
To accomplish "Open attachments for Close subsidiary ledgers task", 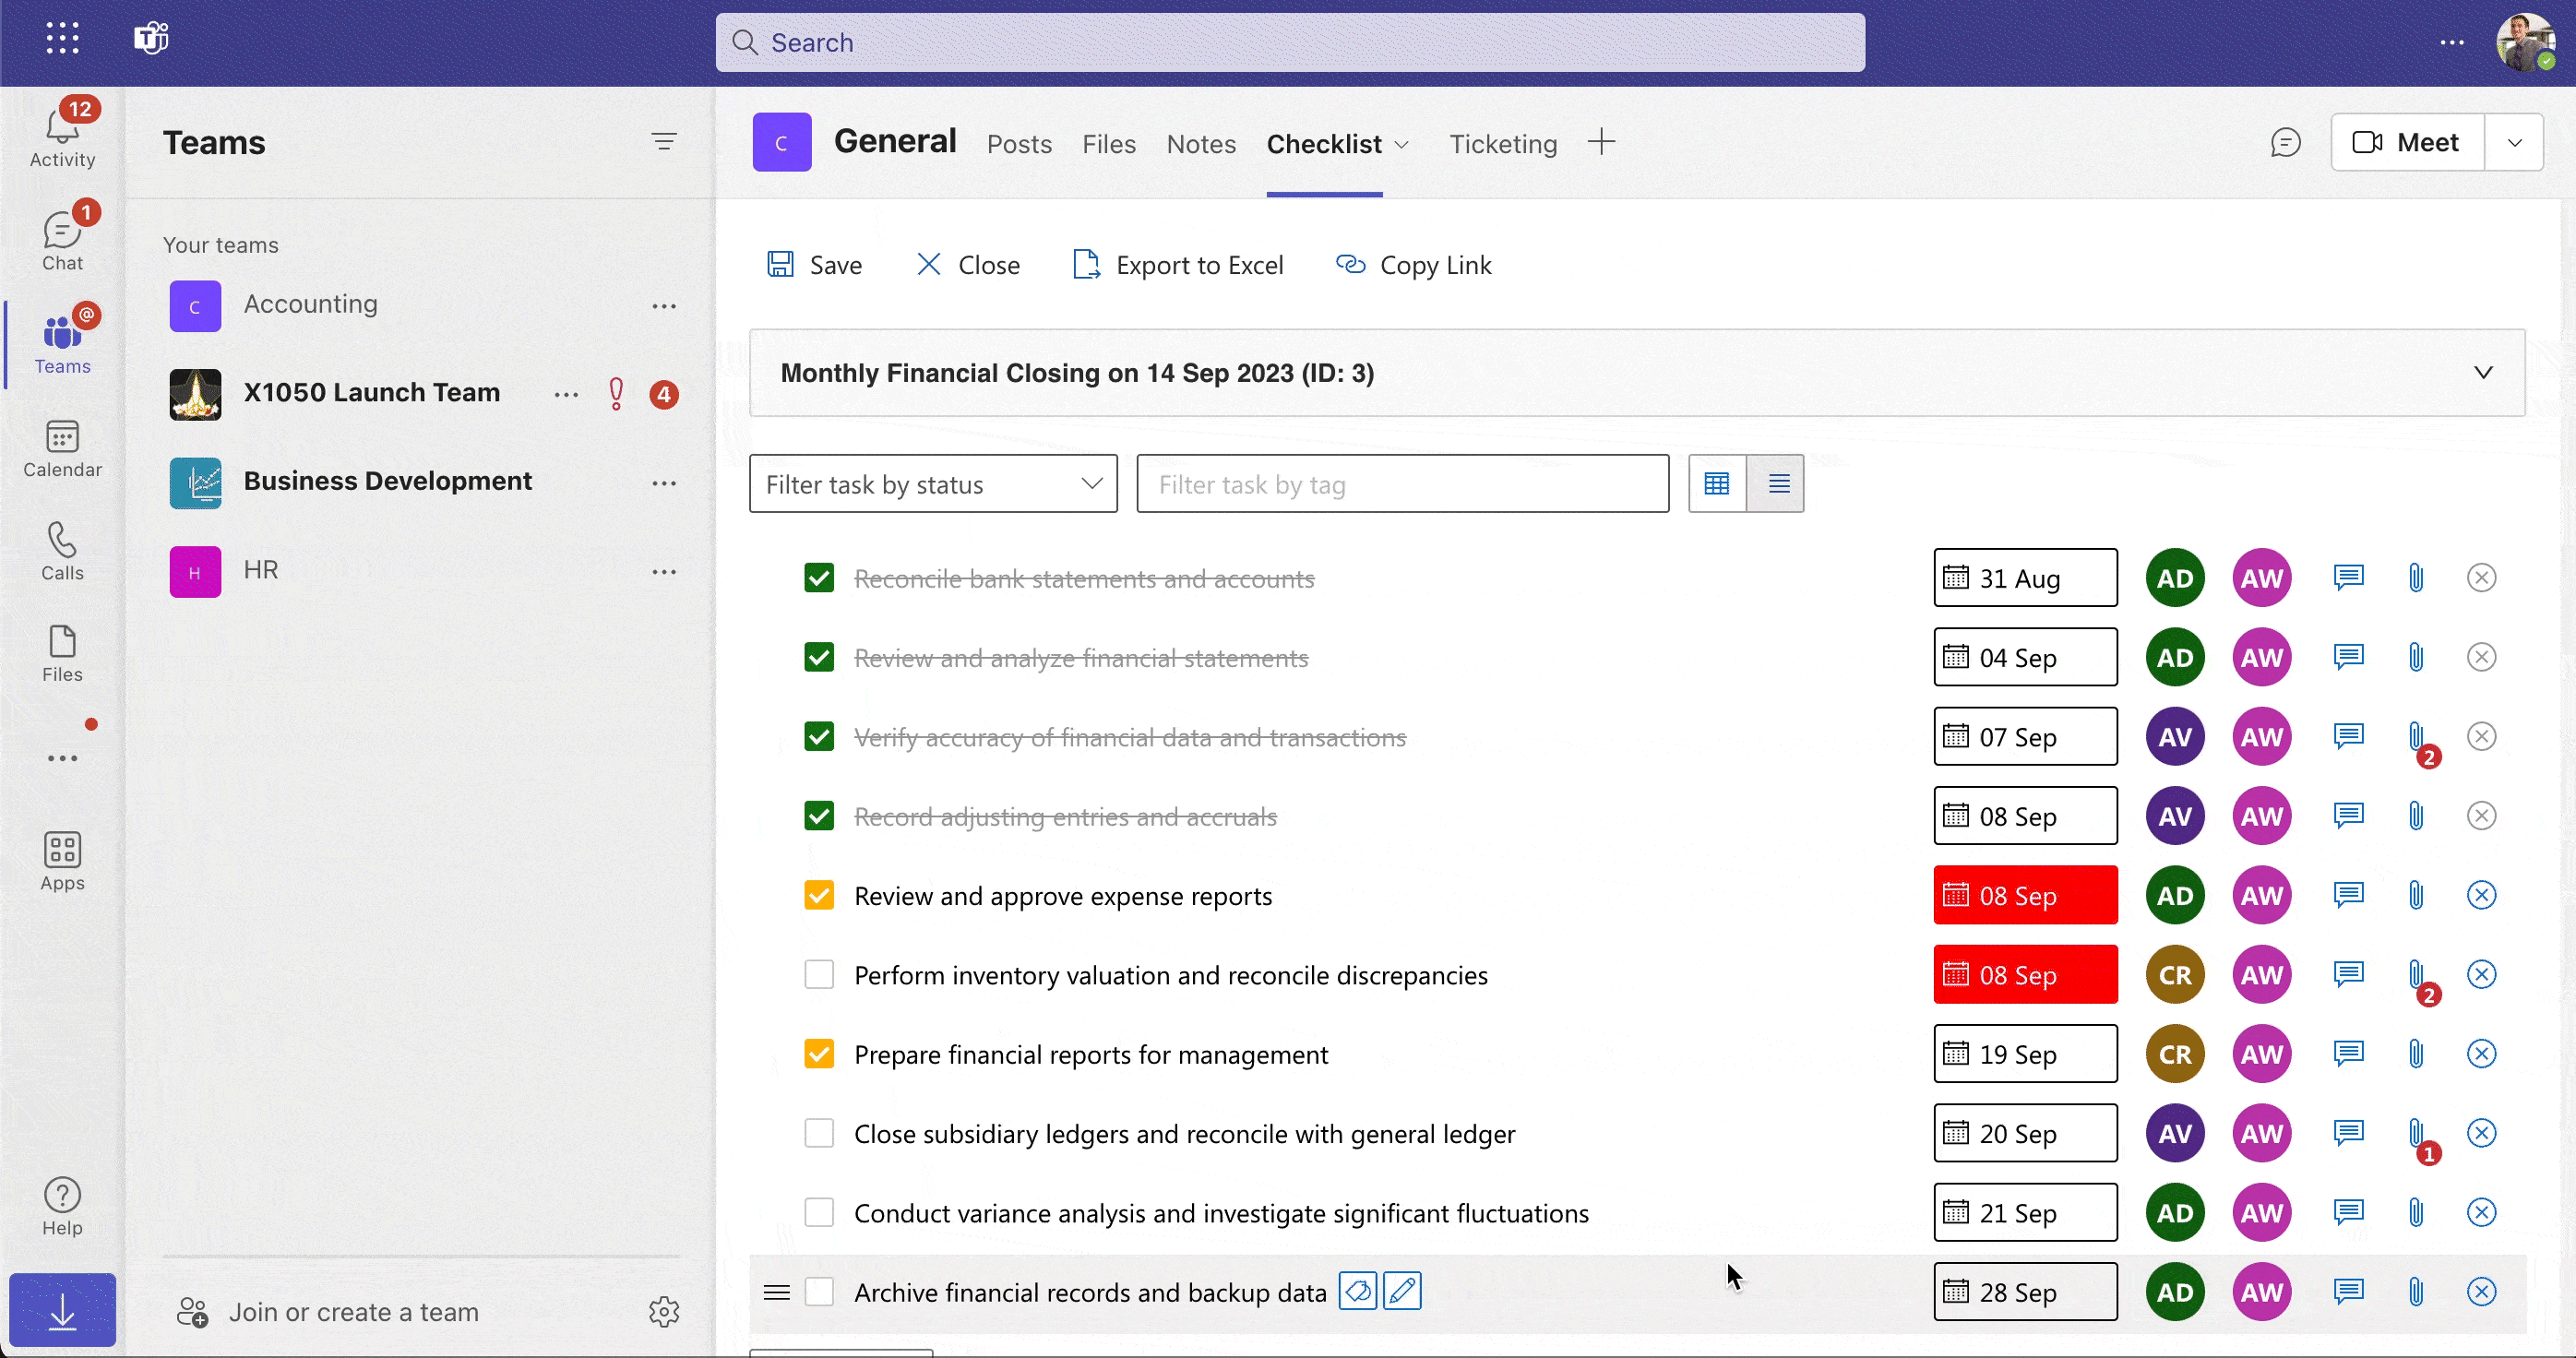I will [2416, 1134].
